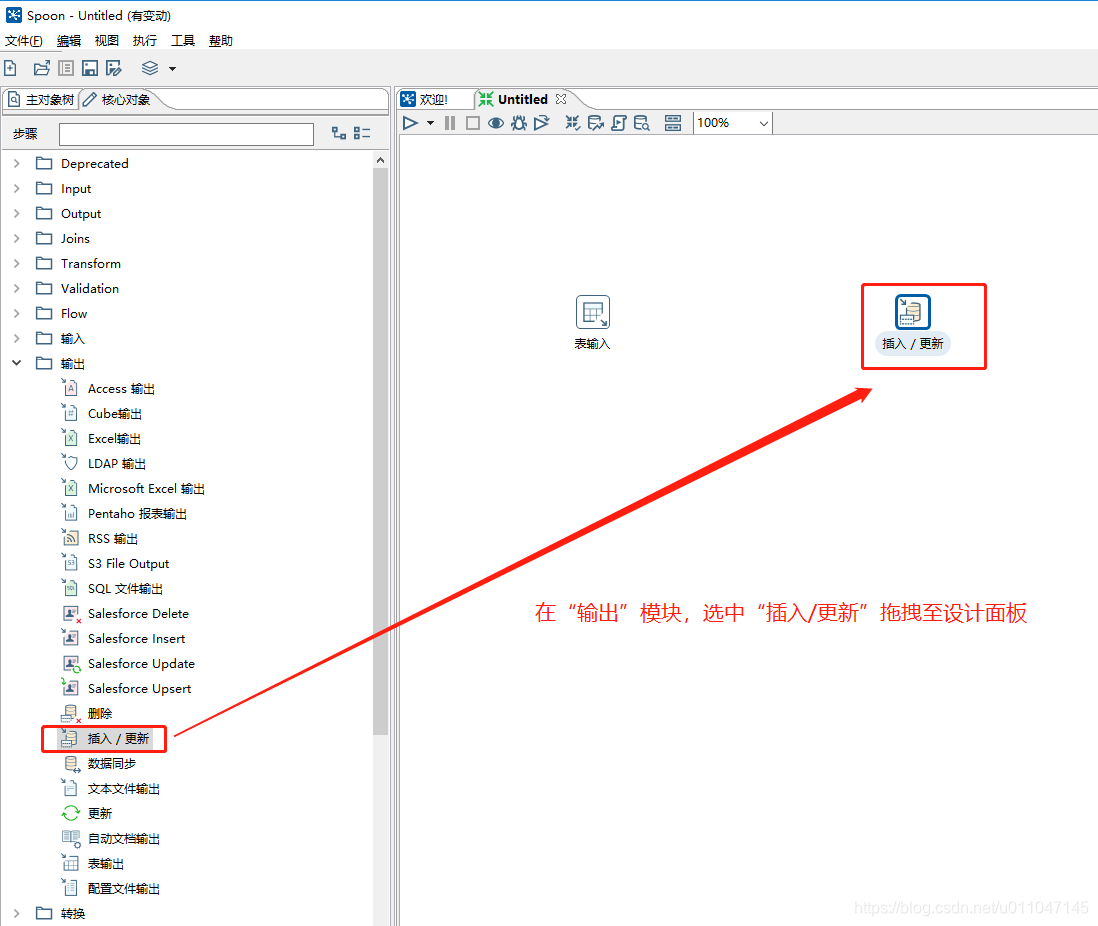The image size is (1098, 926).
Task: Select the Pentaho 报表输出 step
Action: point(137,513)
